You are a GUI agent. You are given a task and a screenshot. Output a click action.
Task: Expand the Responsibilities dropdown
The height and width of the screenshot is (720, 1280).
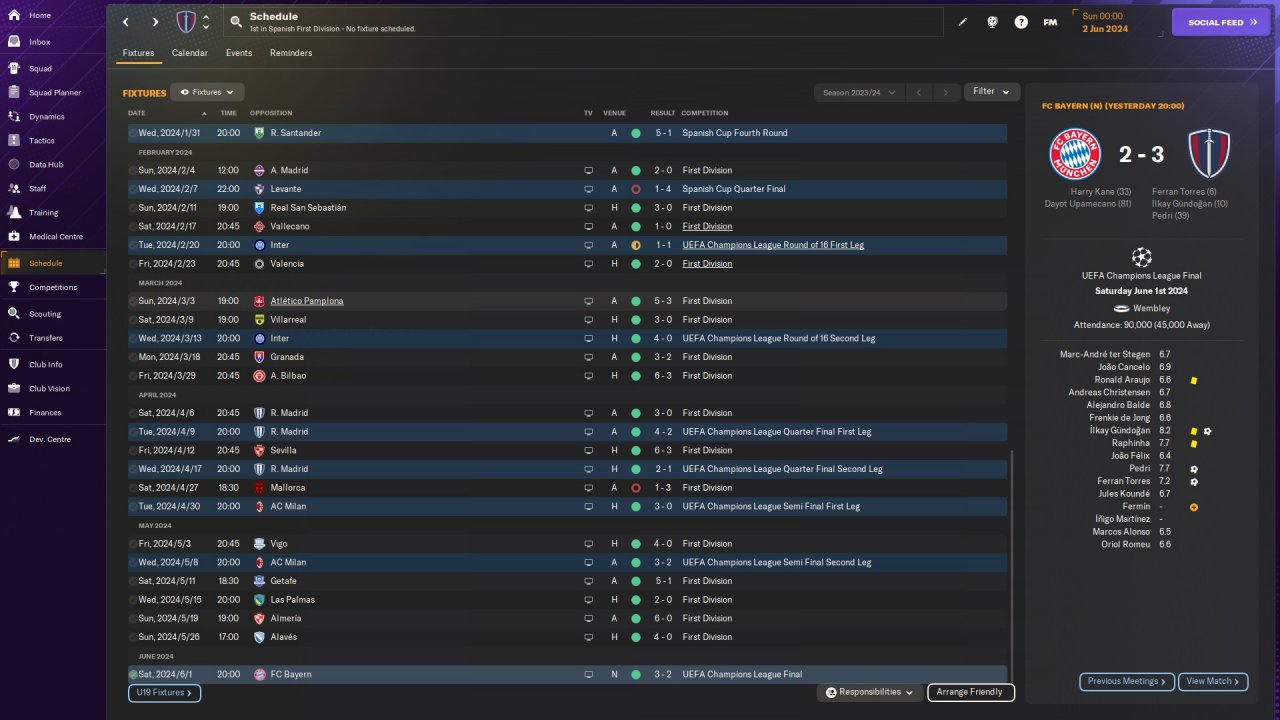click(870, 692)
